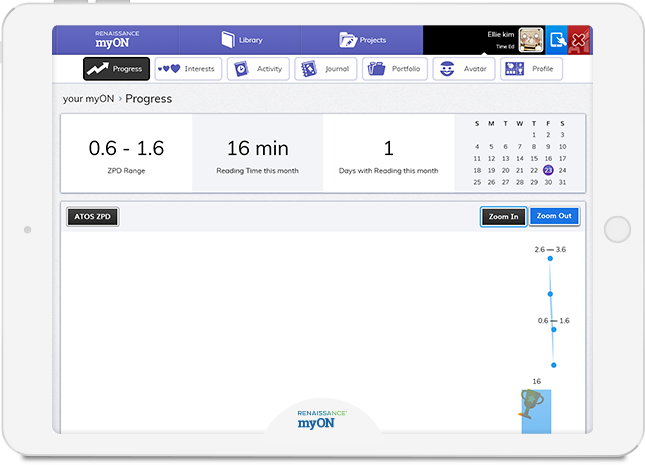Viewport: 645px width, 465px height.
Task: Click the ZPD Range 0.6 - 1.6 value
Action: (126, 148)
